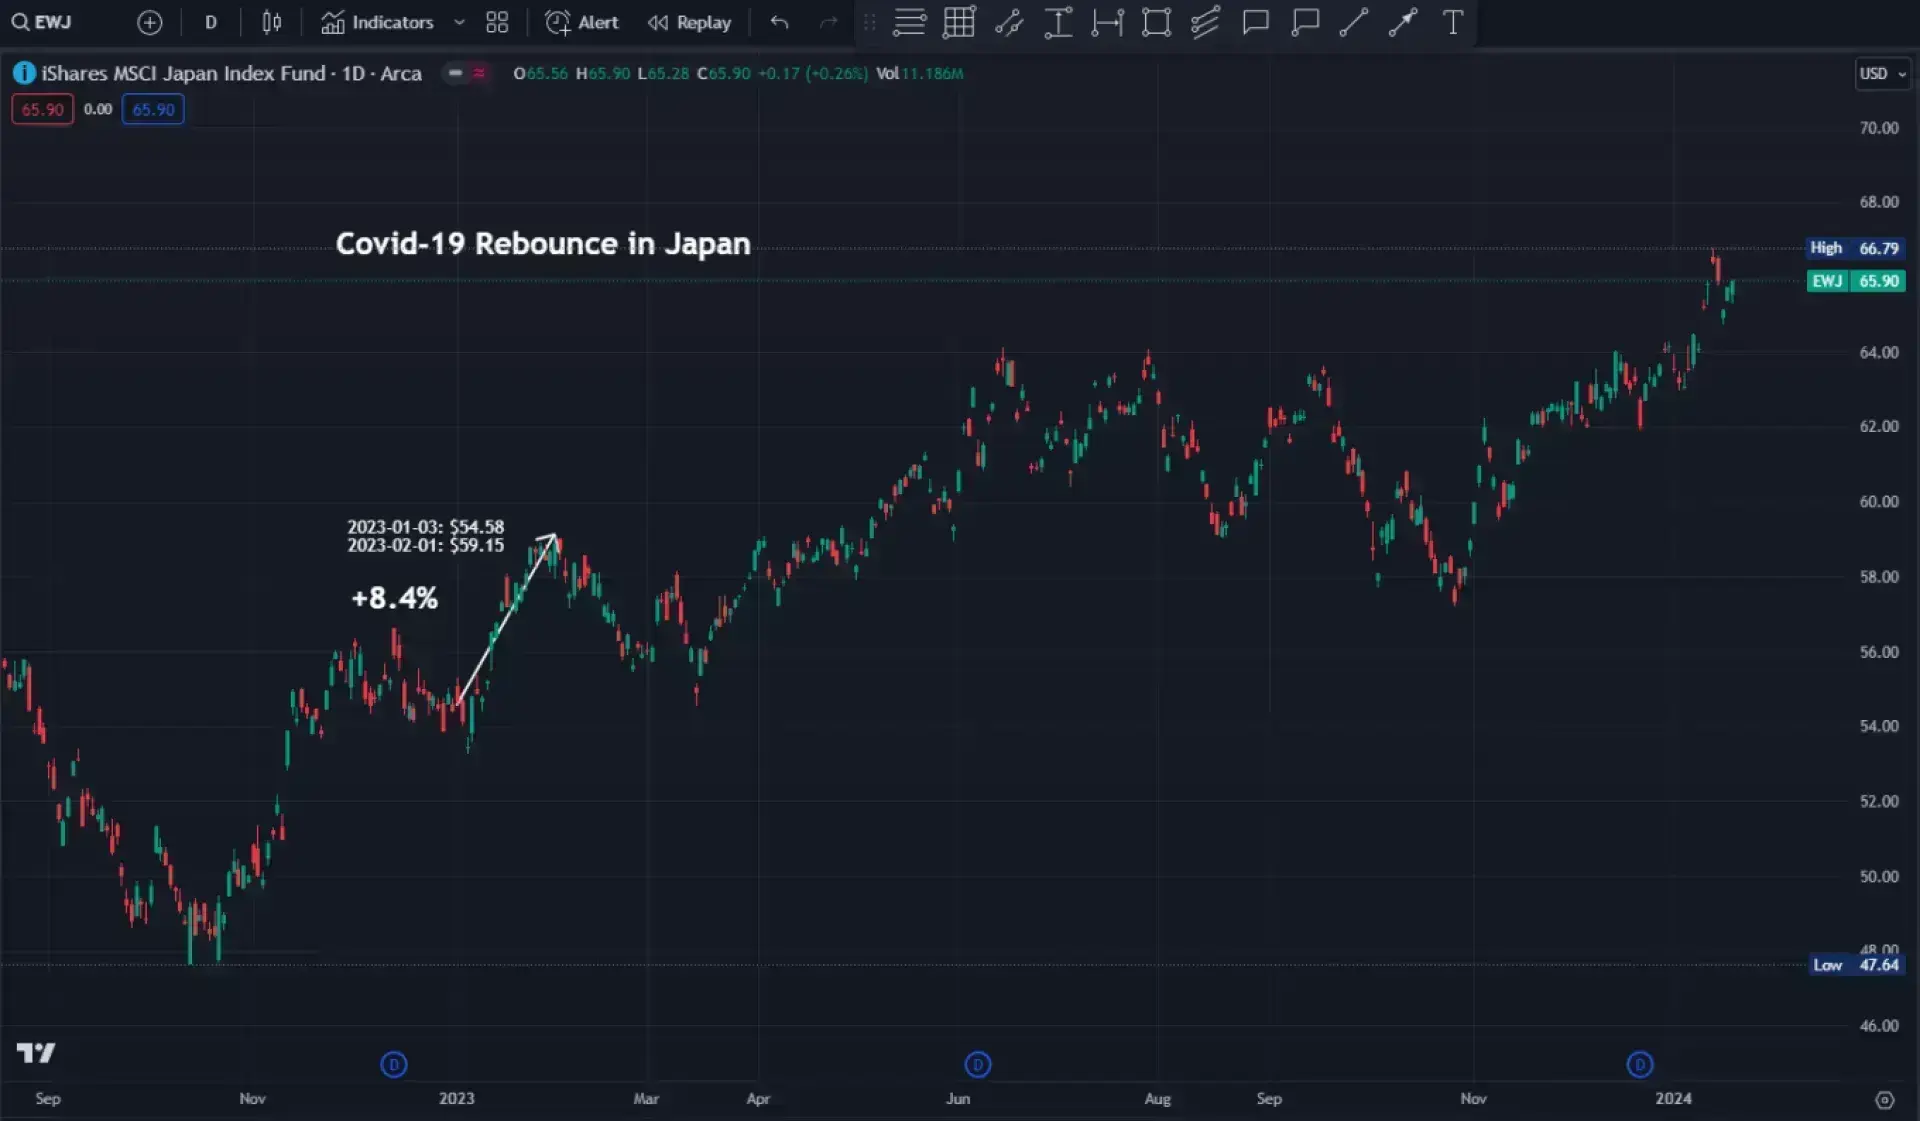Open the Indicators dialog
The image size is (1920, 1121).
pyautogui.click(x=377, y=22)
